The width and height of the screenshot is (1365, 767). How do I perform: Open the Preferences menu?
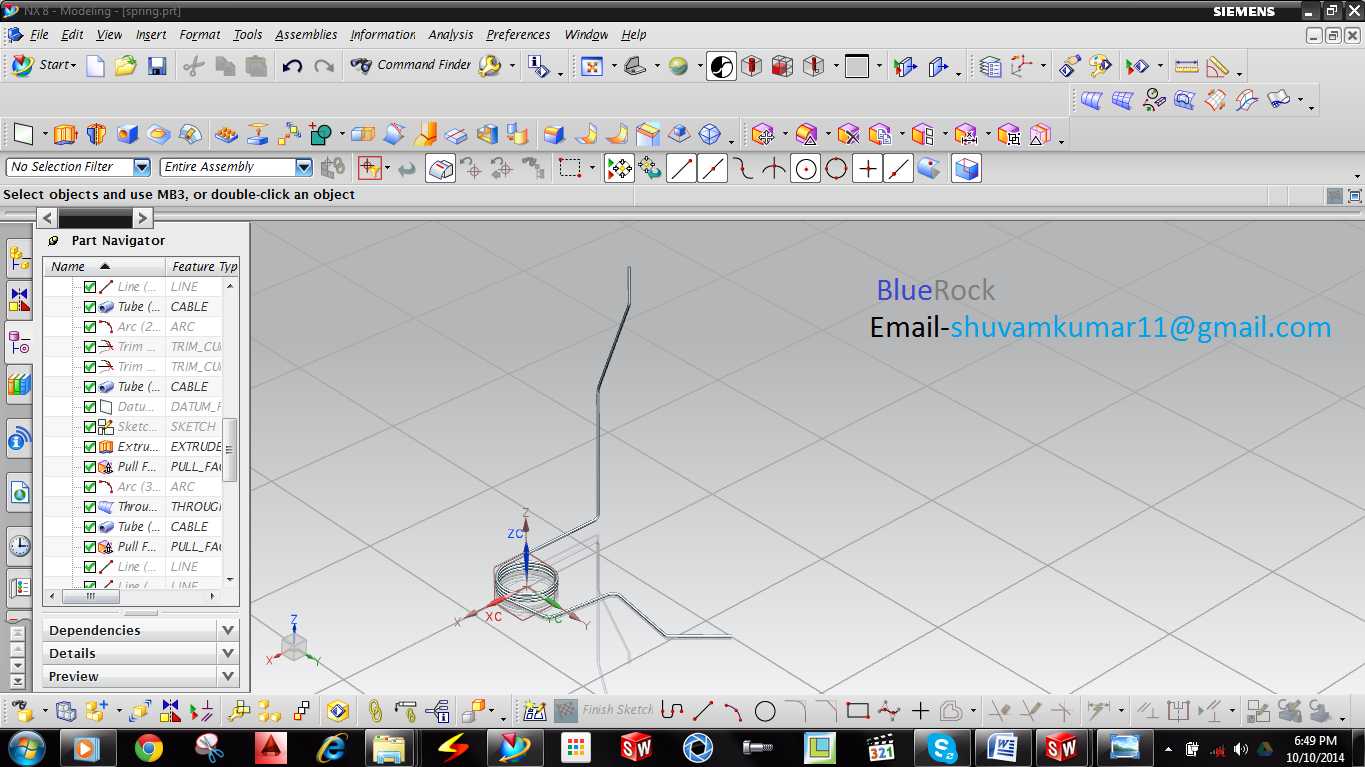pos(518,34)
